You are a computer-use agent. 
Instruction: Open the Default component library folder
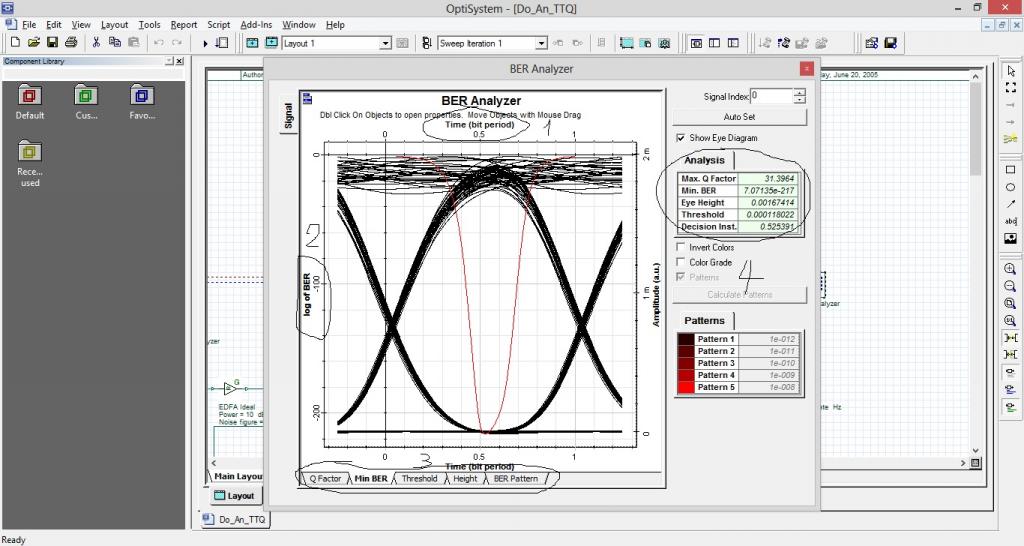pos(30,96)
